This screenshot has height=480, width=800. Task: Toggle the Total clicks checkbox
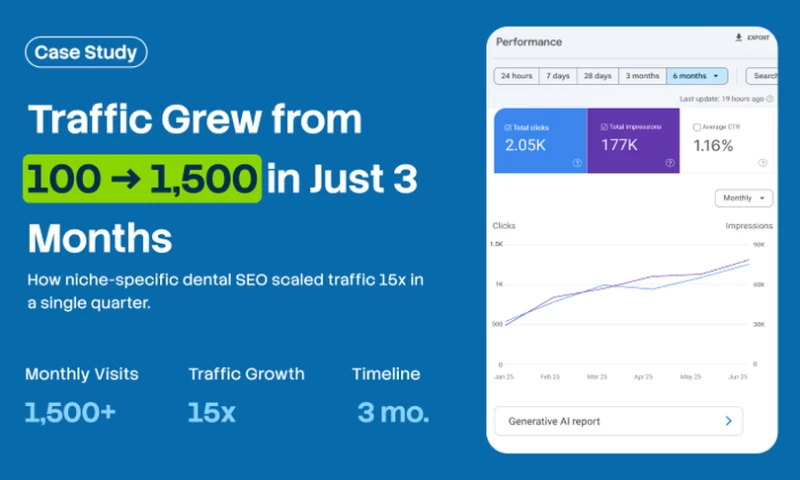point(508,128)
